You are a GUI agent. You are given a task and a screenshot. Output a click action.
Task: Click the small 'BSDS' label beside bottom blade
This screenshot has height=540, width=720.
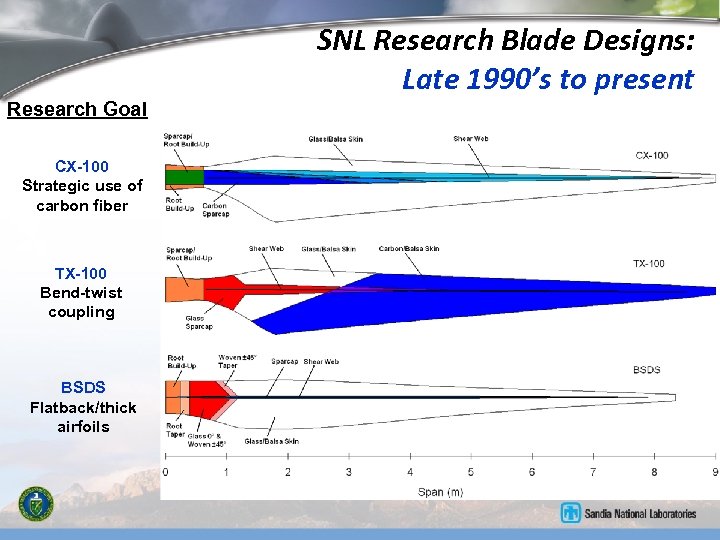(647, 370)
